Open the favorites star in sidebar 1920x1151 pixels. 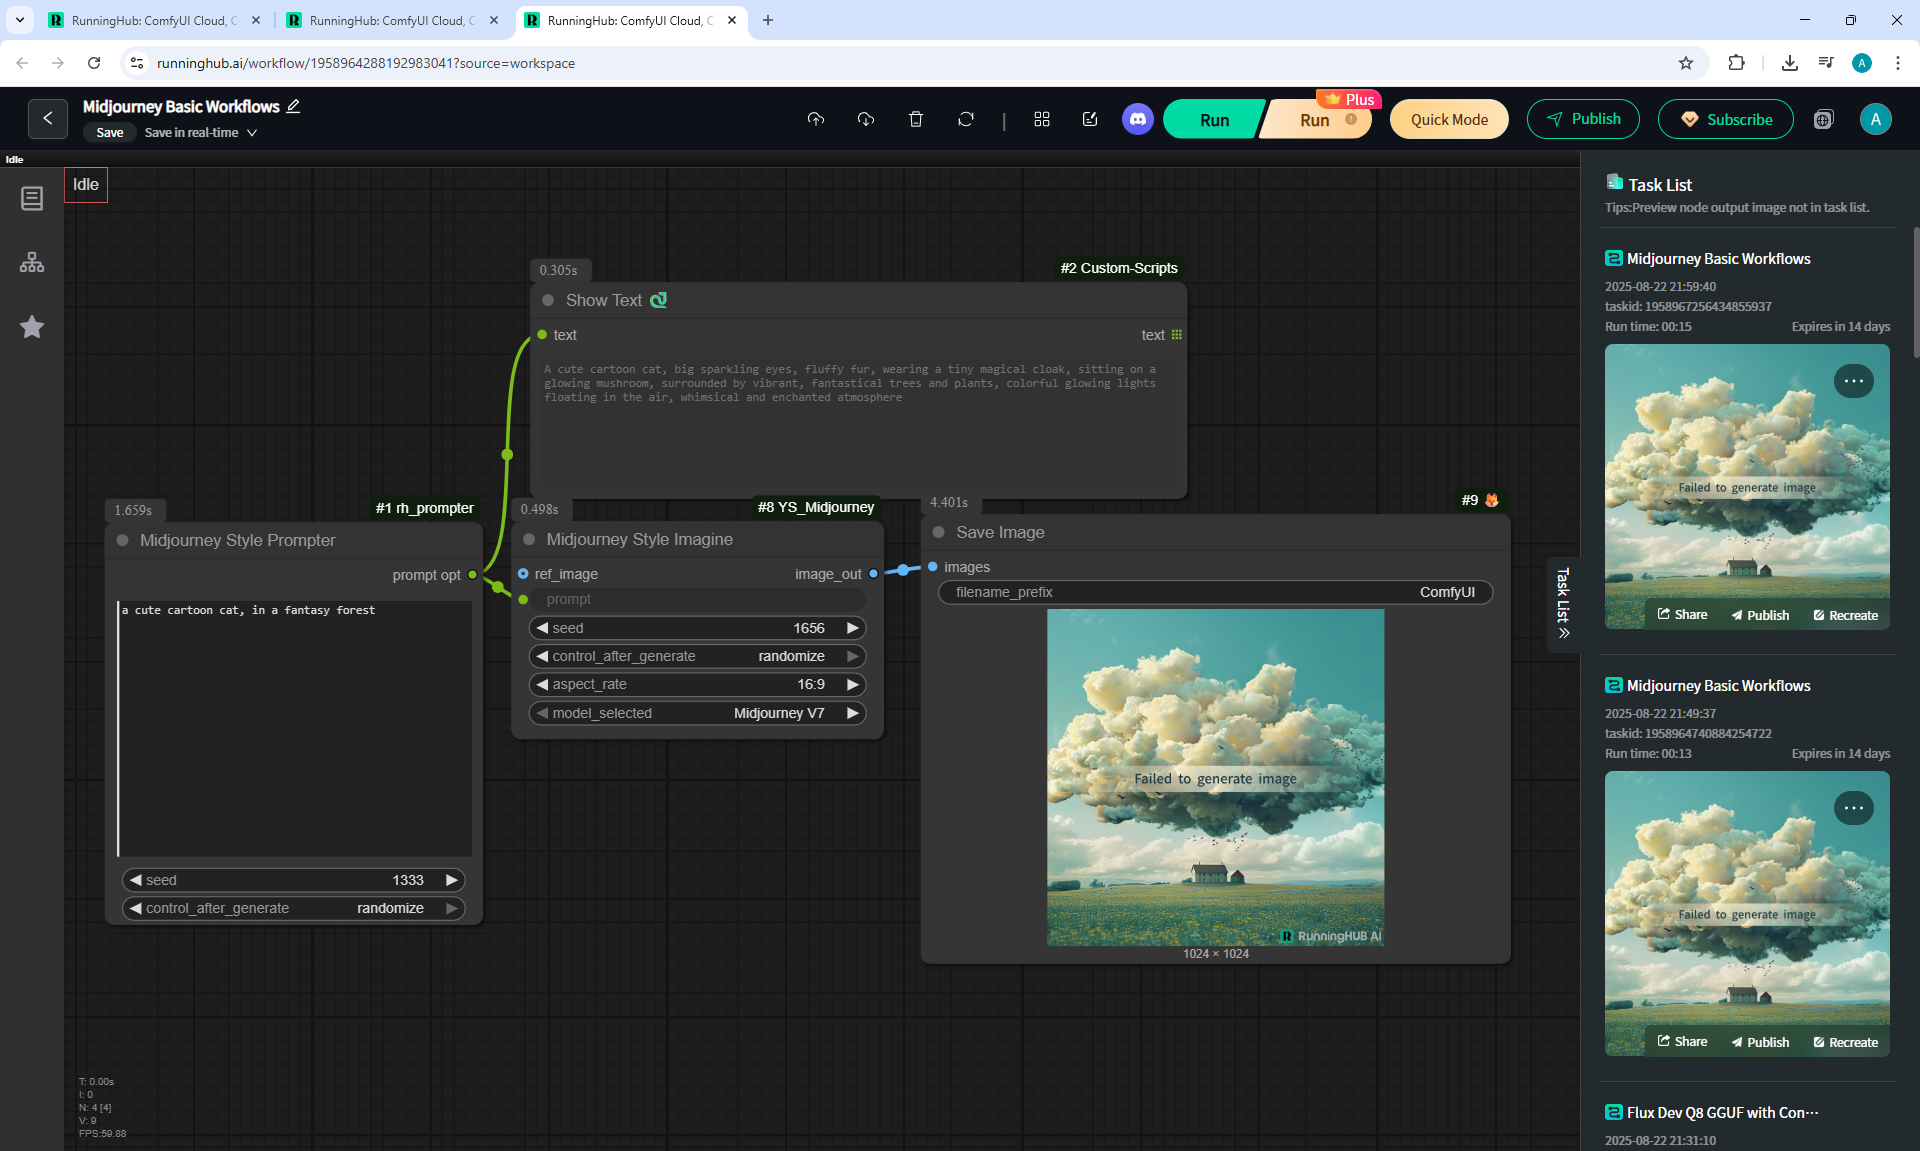[x=32, y=327]
